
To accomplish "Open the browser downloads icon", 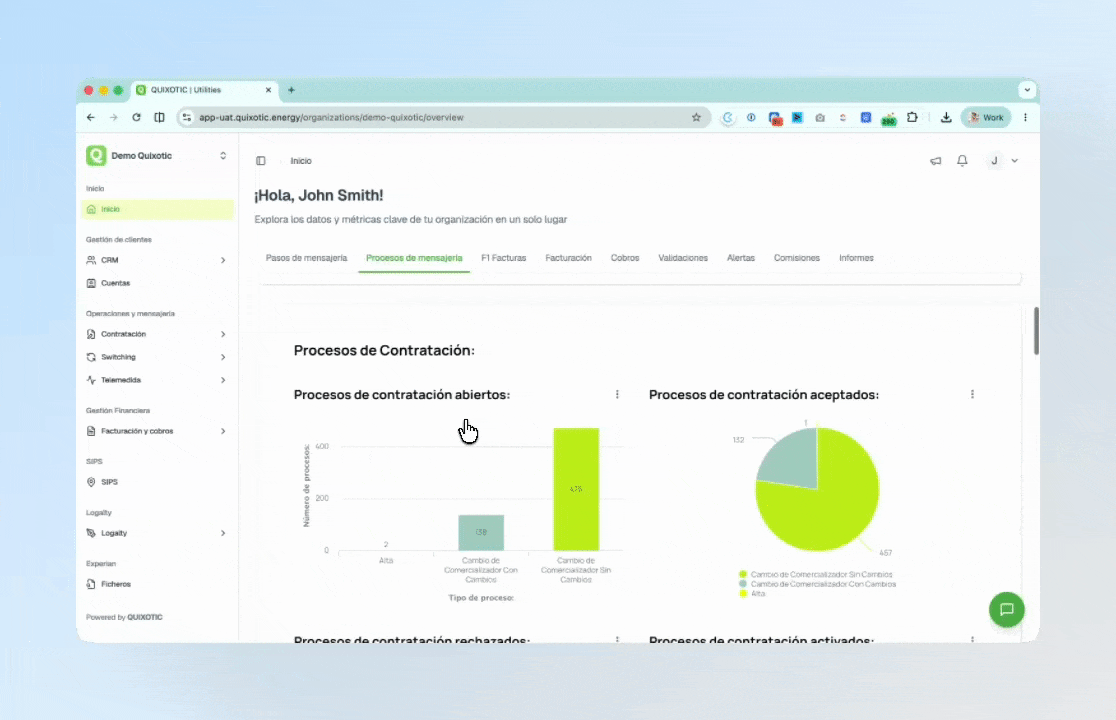I will point(946,118).
